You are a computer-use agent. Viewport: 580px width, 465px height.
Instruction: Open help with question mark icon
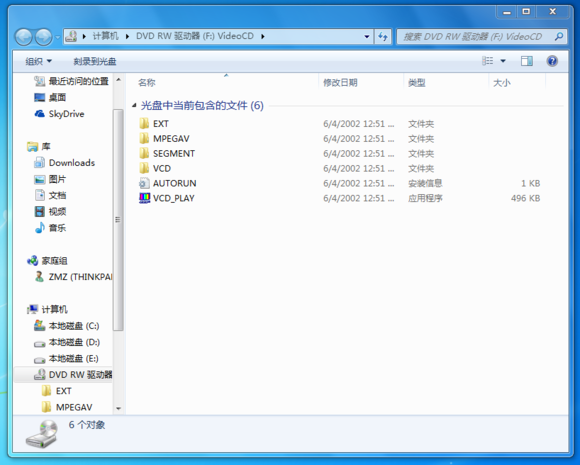point(552,61)
